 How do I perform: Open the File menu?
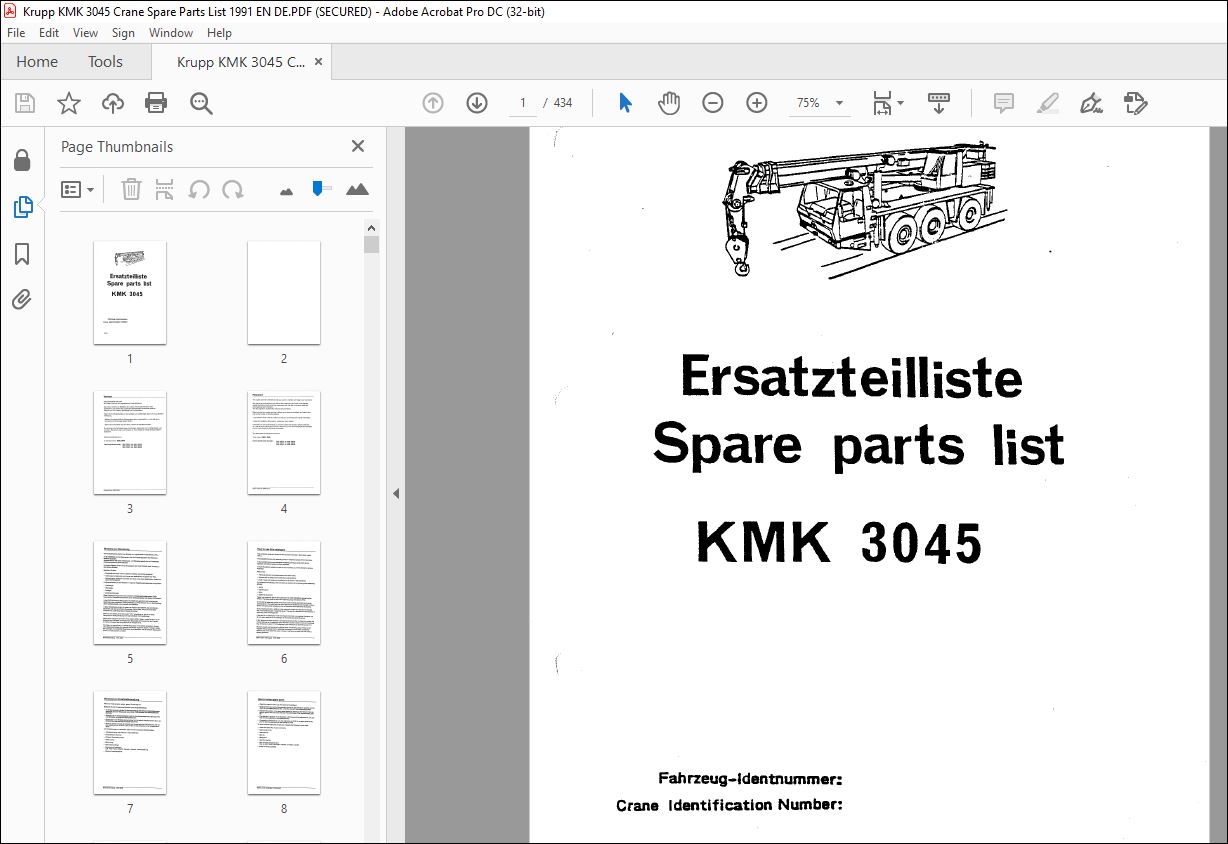click(16, 33)
